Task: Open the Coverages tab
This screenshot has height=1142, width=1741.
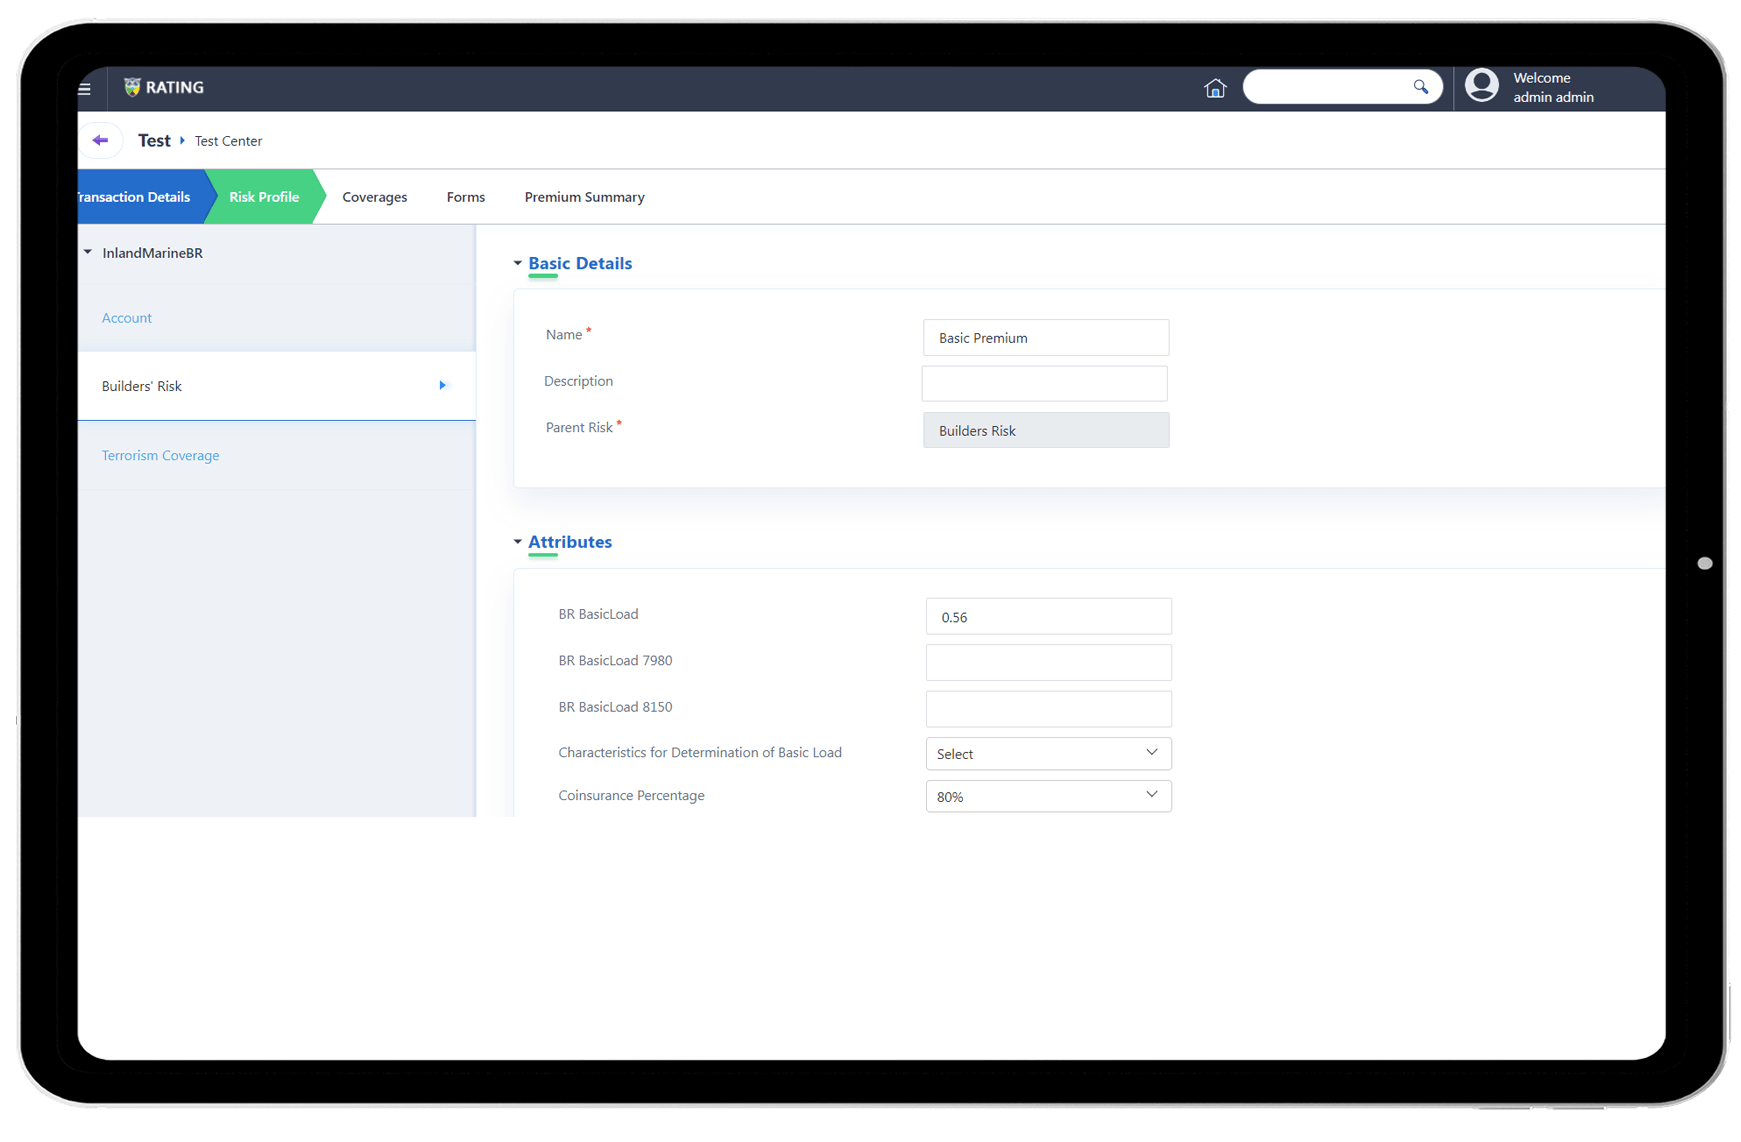Action: click(374, 197)
